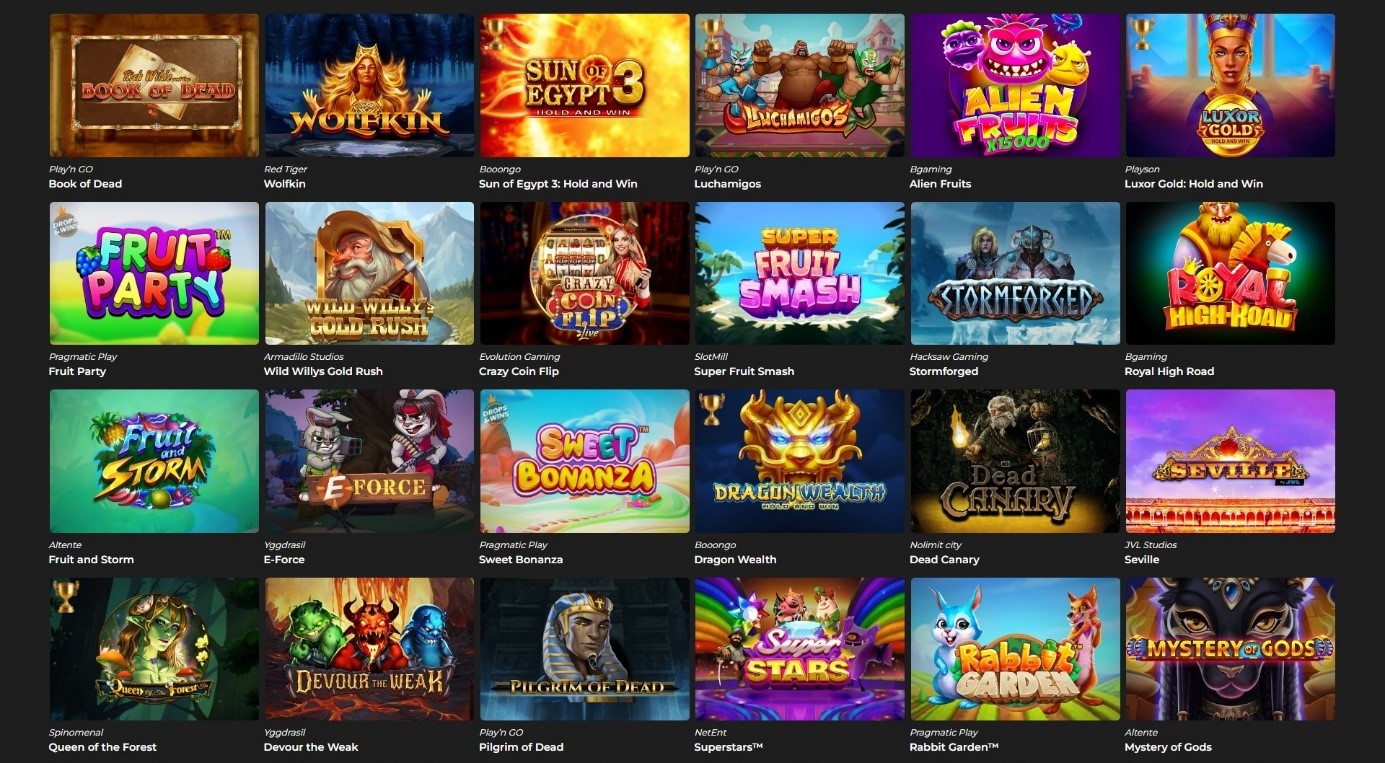Open the Stormforged game thumbnail

point(1015,273)
